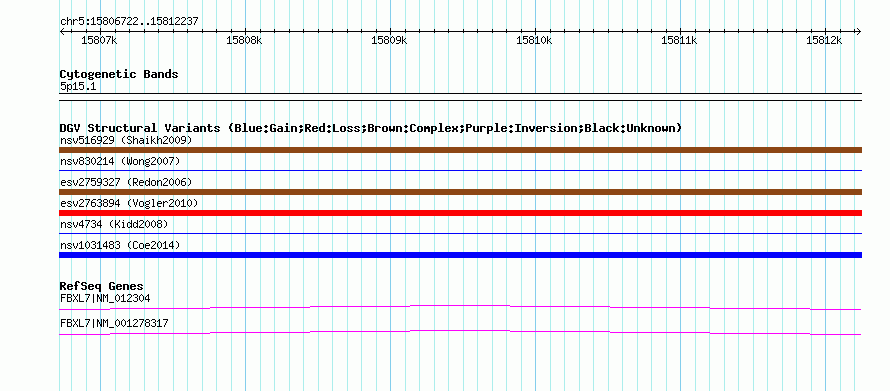Select magenta gene line of NM_012304
The image size is (890, 391).
tap(460, 308)
